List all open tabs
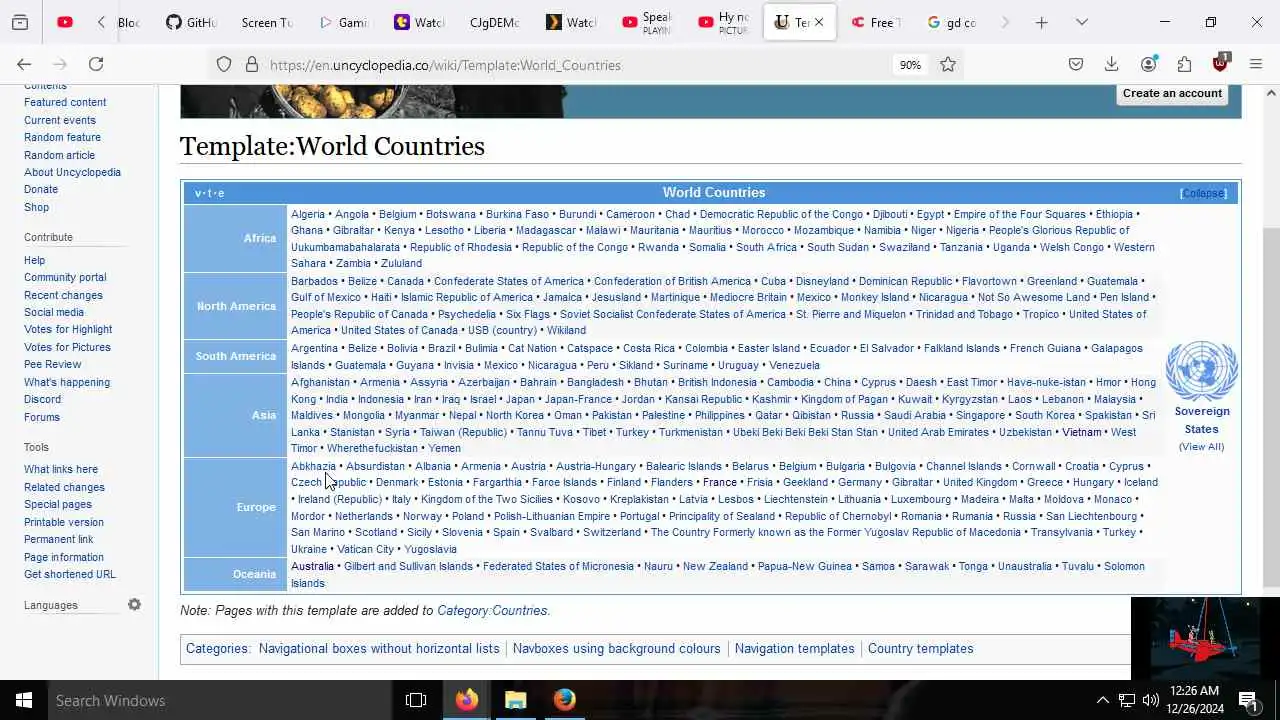The width and height of the screenshot is (1280, 720). pyautogui.click(x=1082, y=22)
